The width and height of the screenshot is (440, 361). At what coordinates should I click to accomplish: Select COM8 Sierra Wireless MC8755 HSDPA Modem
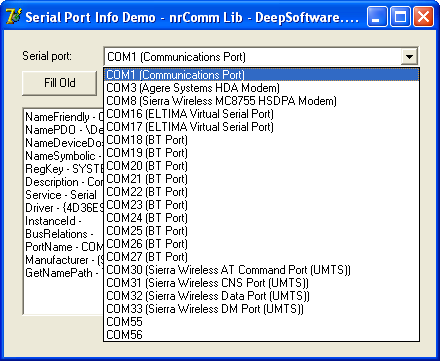pyautogui.click(x=262, y=101)
